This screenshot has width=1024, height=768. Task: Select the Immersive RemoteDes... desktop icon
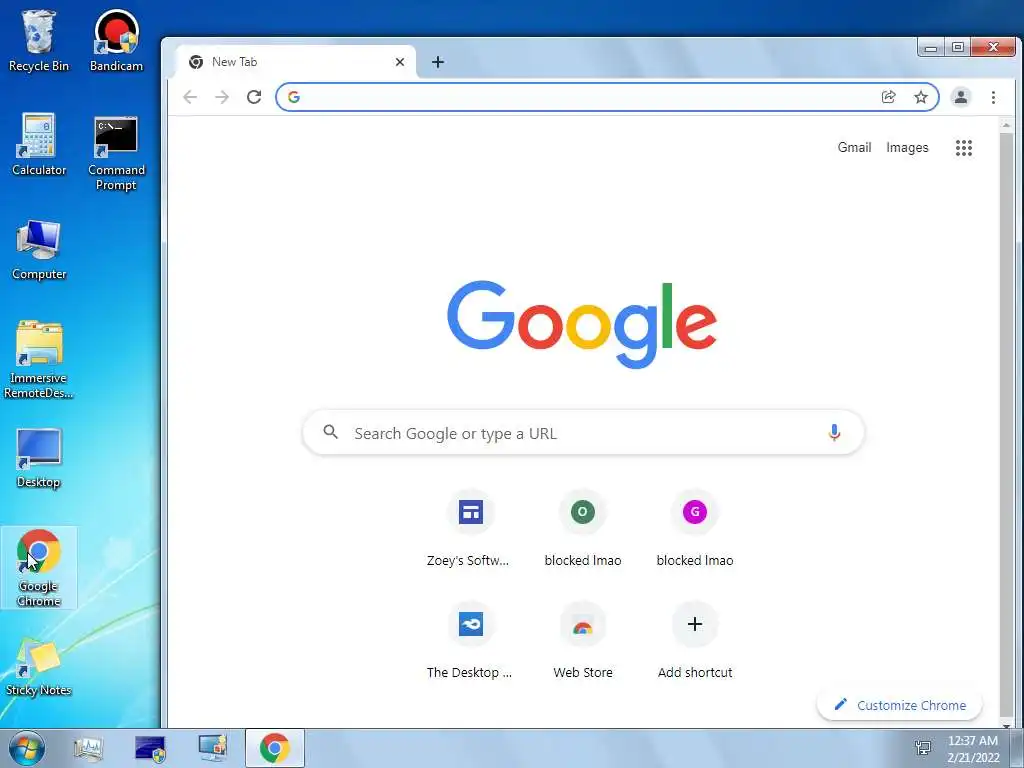click(39, 360)
